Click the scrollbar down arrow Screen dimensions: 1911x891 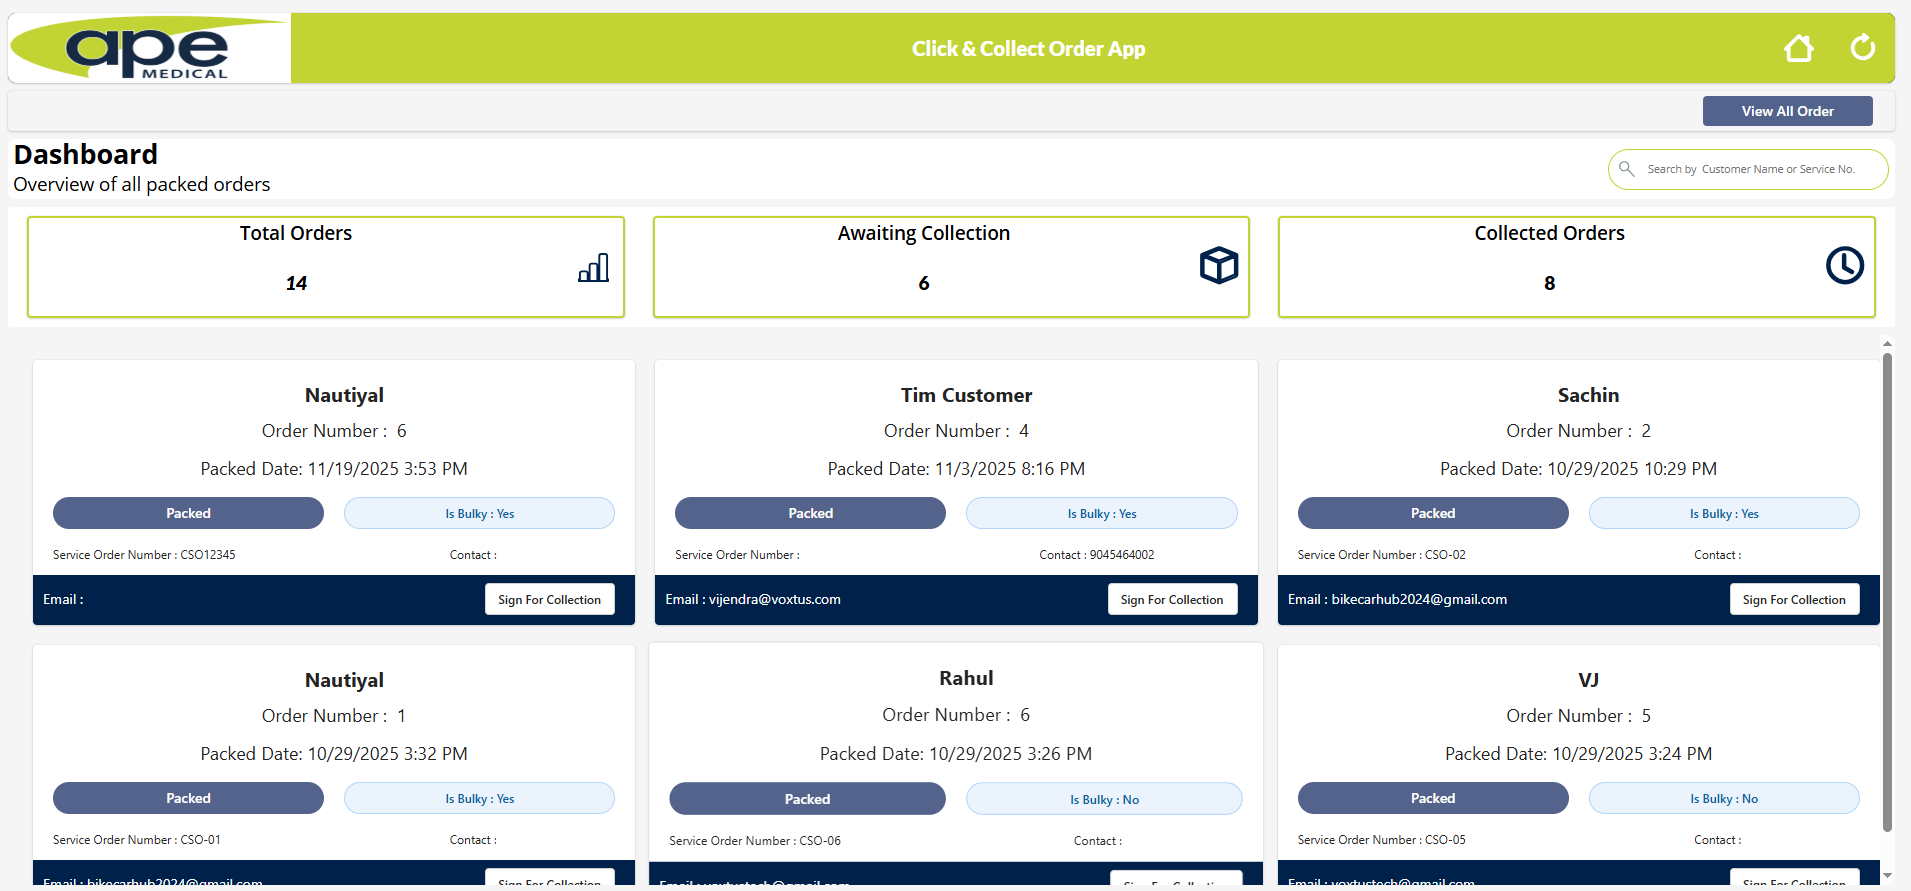point(1887,876)
